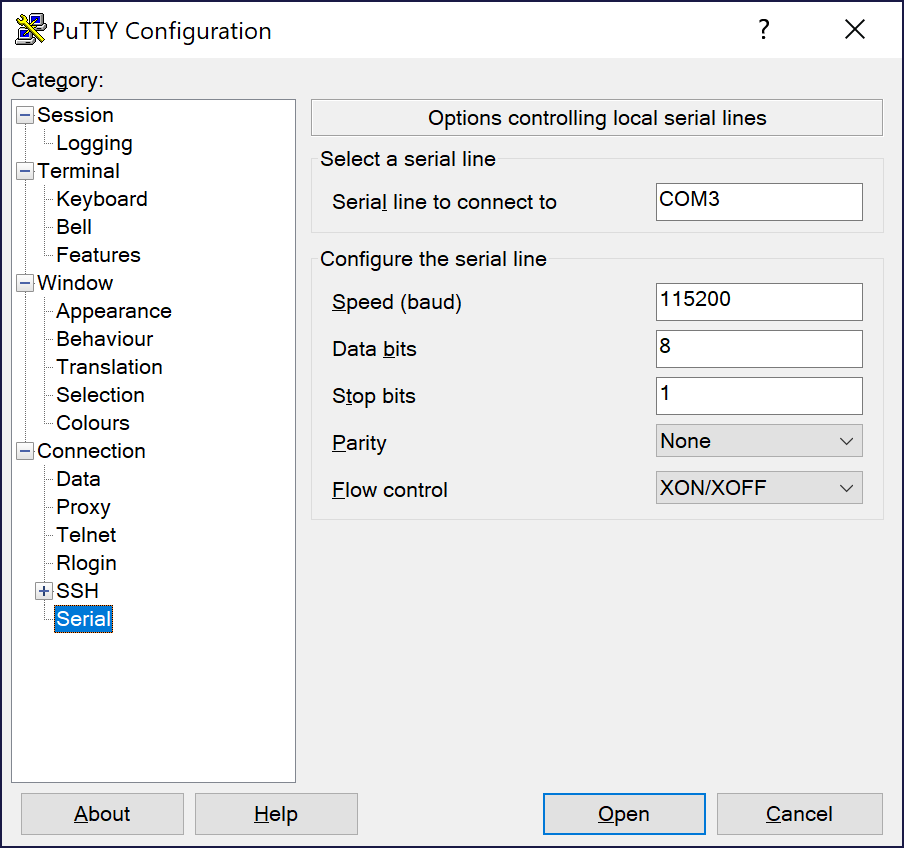Click the PuTTY icon in title bar
This screenshot has width=904, height=848.
[x=30, y=29]
